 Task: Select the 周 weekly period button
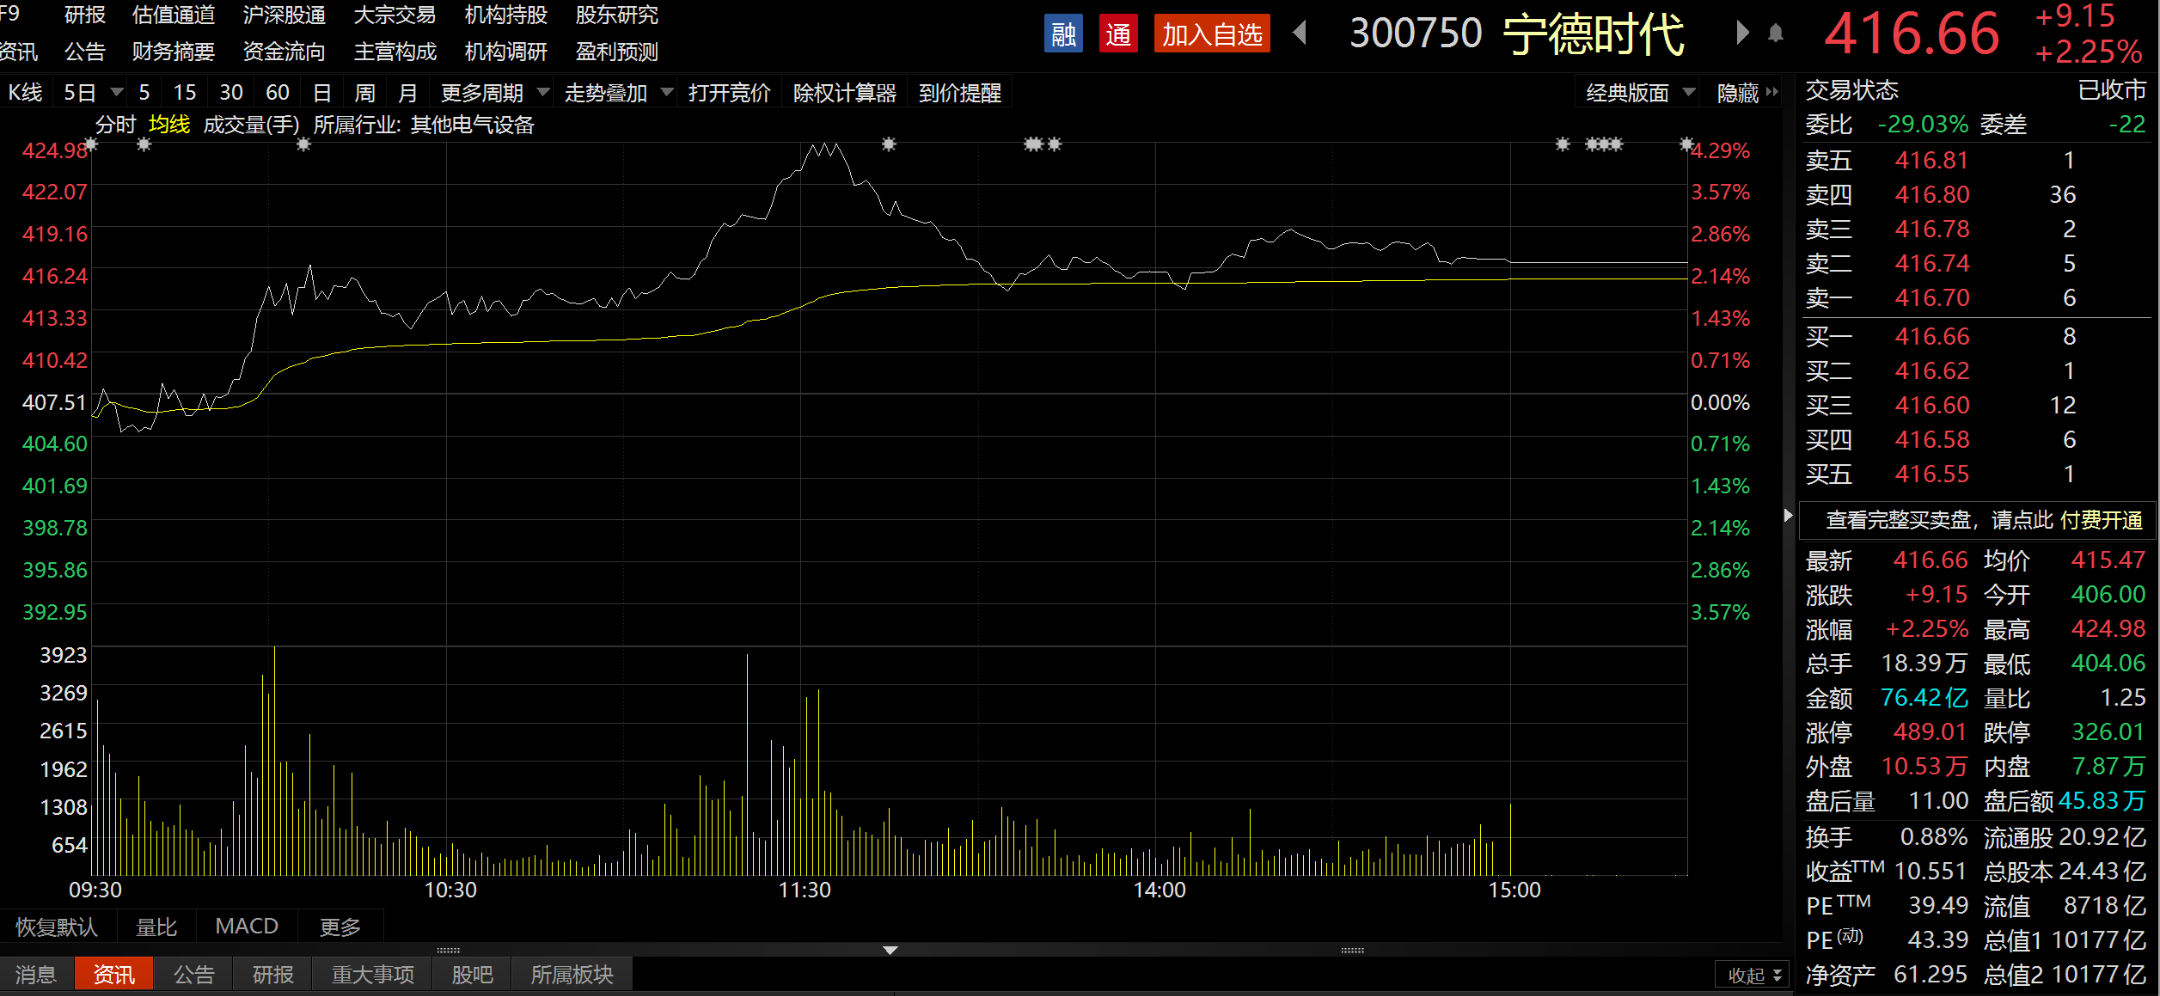365,93
